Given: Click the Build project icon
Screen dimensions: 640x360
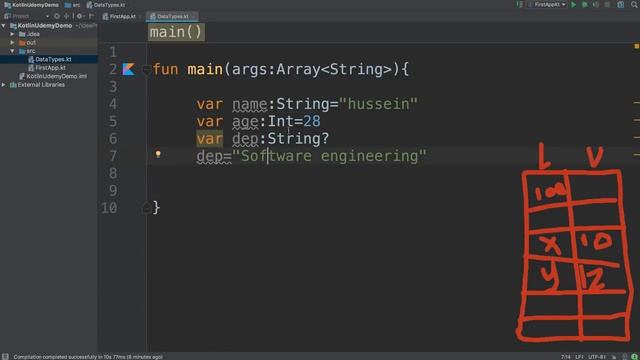Looking at the screenshot, I should 519,5.
